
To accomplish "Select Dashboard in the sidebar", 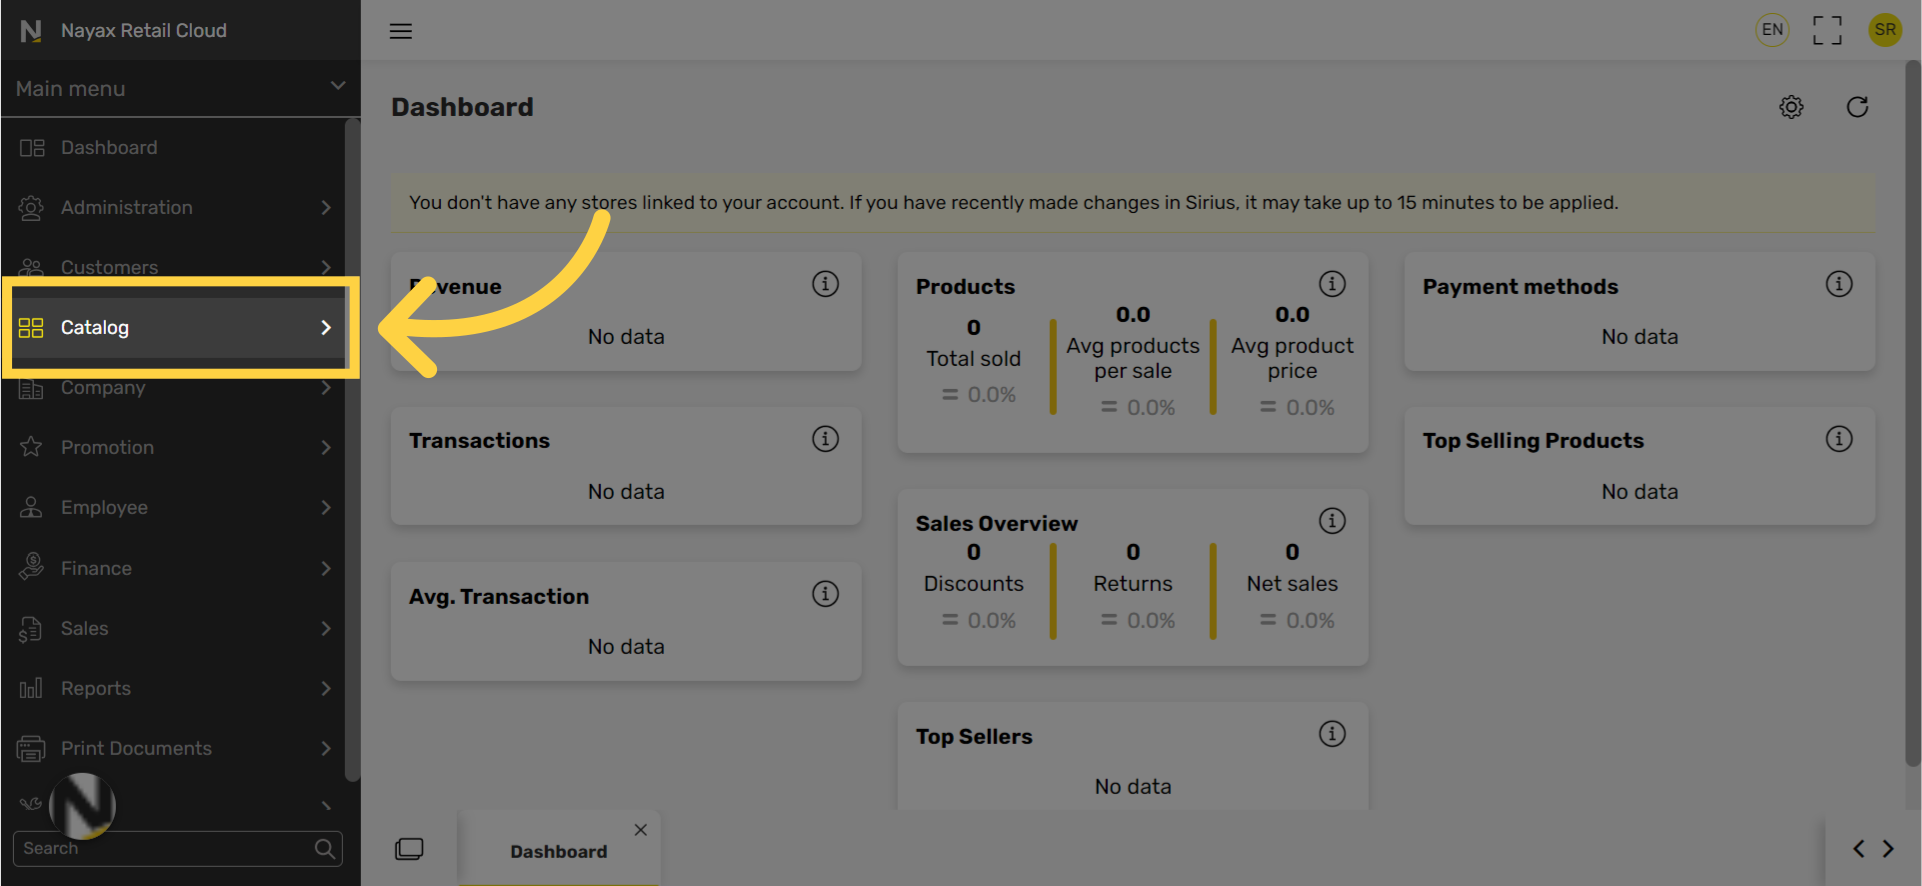I will [174, 148].
